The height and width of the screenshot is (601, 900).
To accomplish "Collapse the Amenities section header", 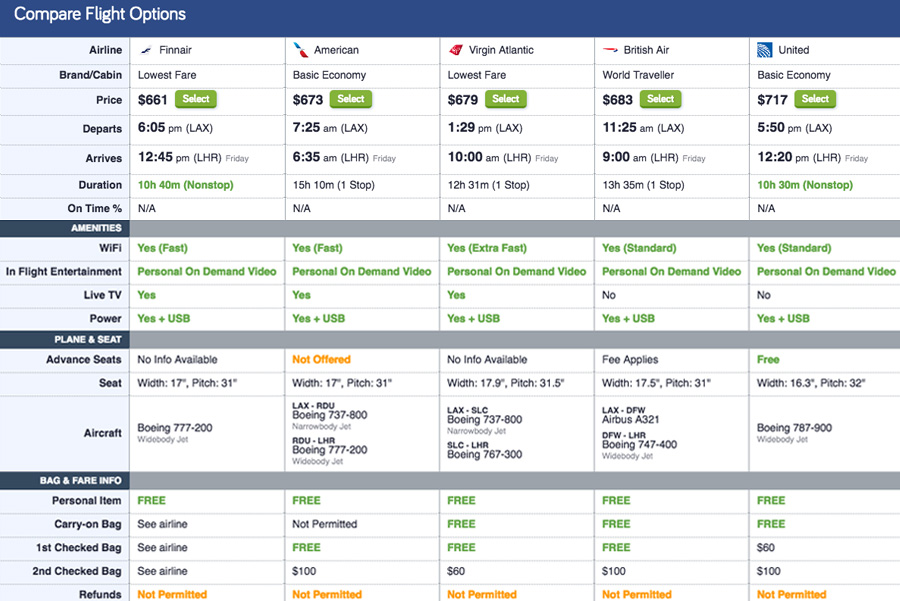I will click(x=97, y=228).
